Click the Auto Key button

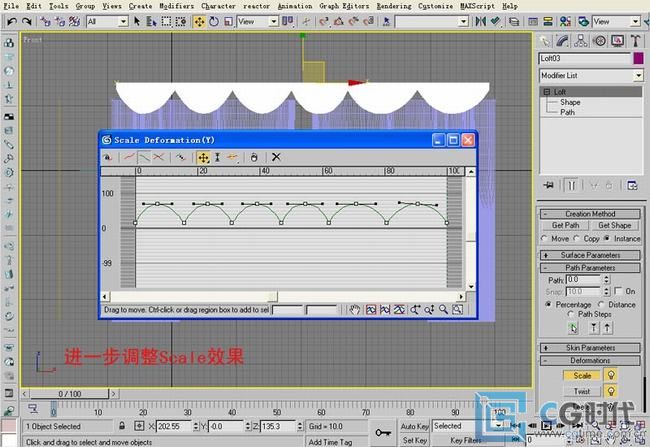click(415, 426)
